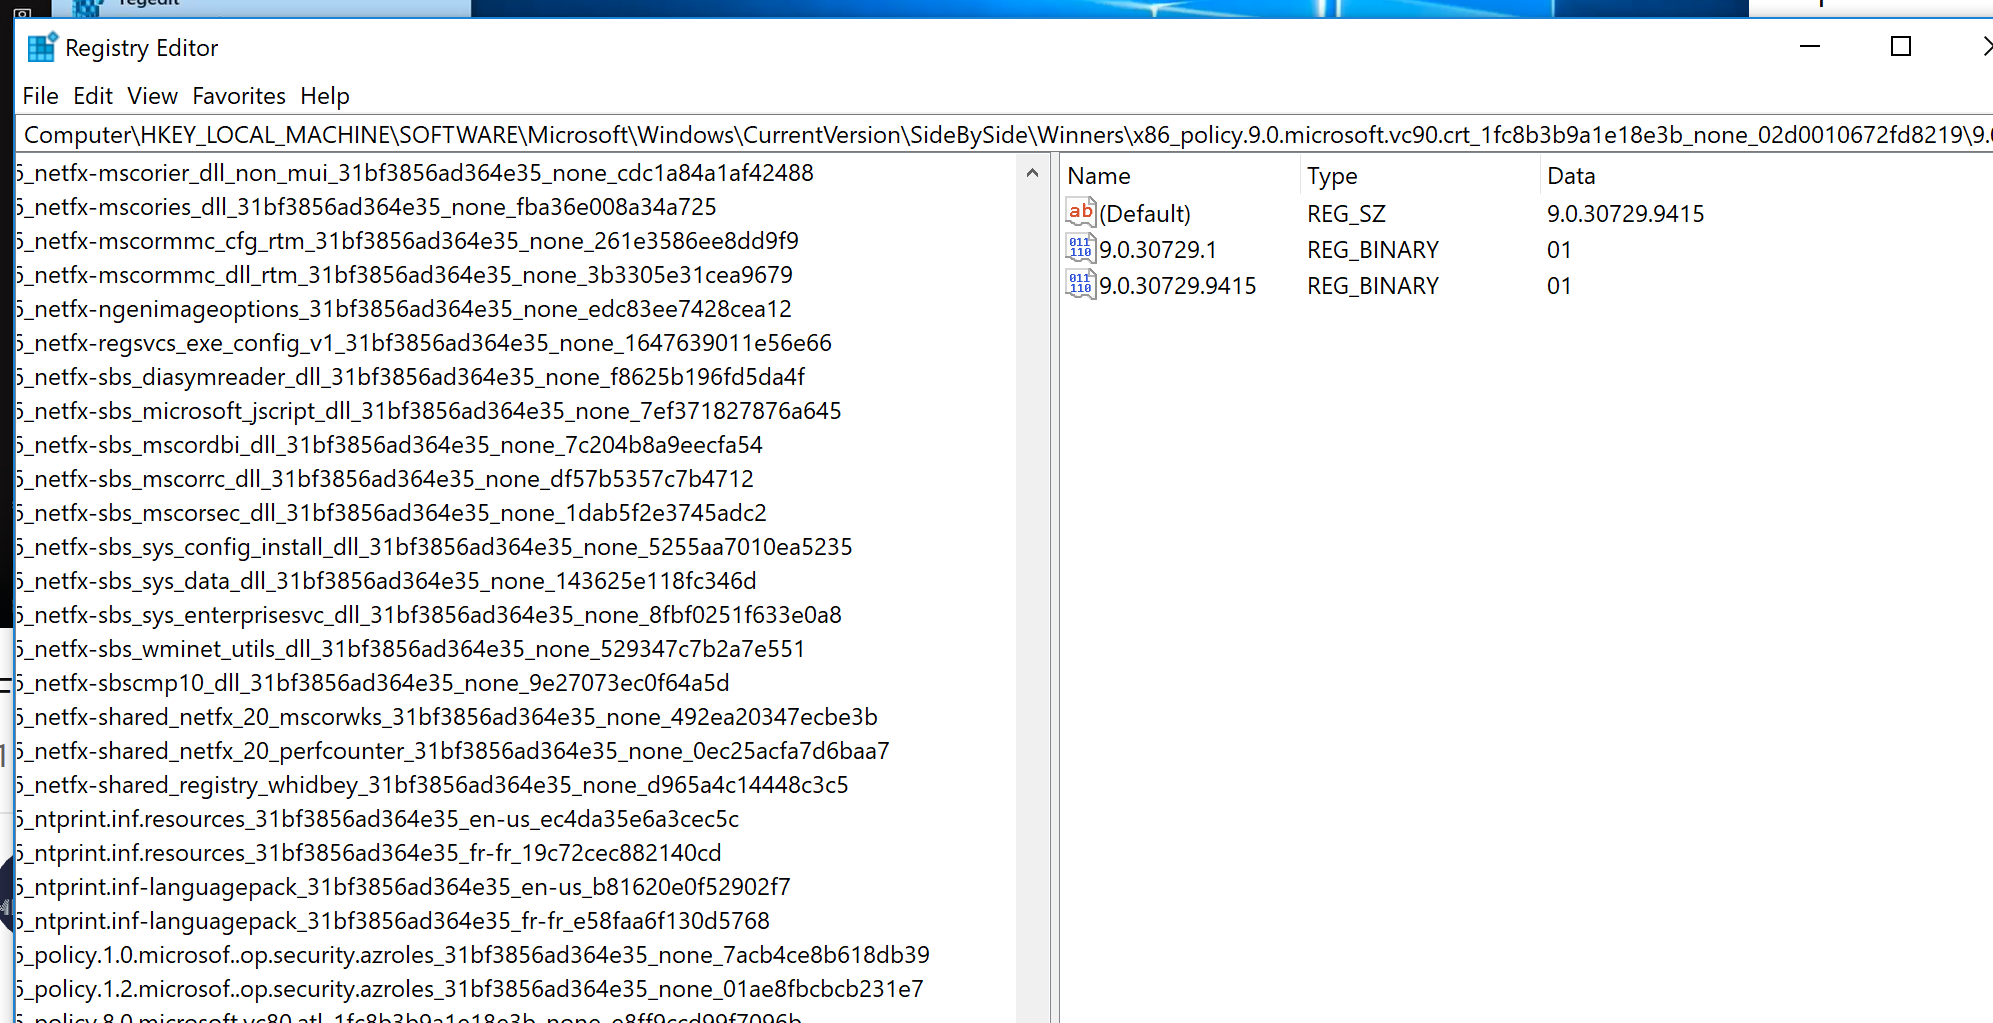Select the 9.0.30729.9415 value name
The image size is (1993, 1023).
pos(1178,285)
